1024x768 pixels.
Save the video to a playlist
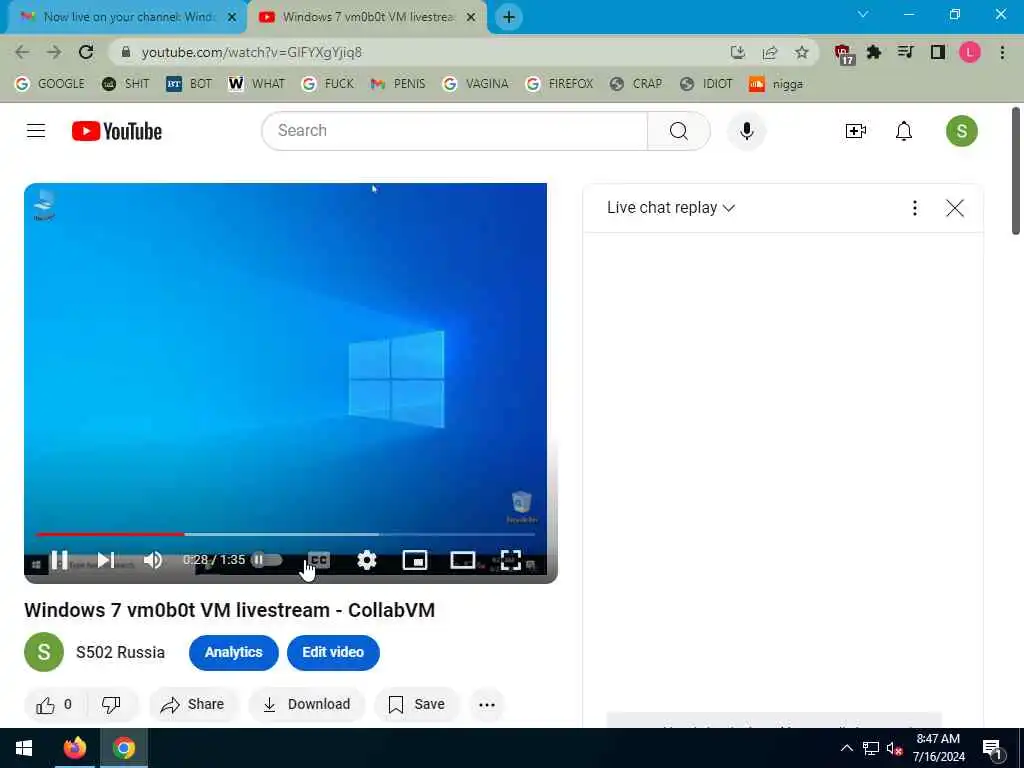(417, 705)
